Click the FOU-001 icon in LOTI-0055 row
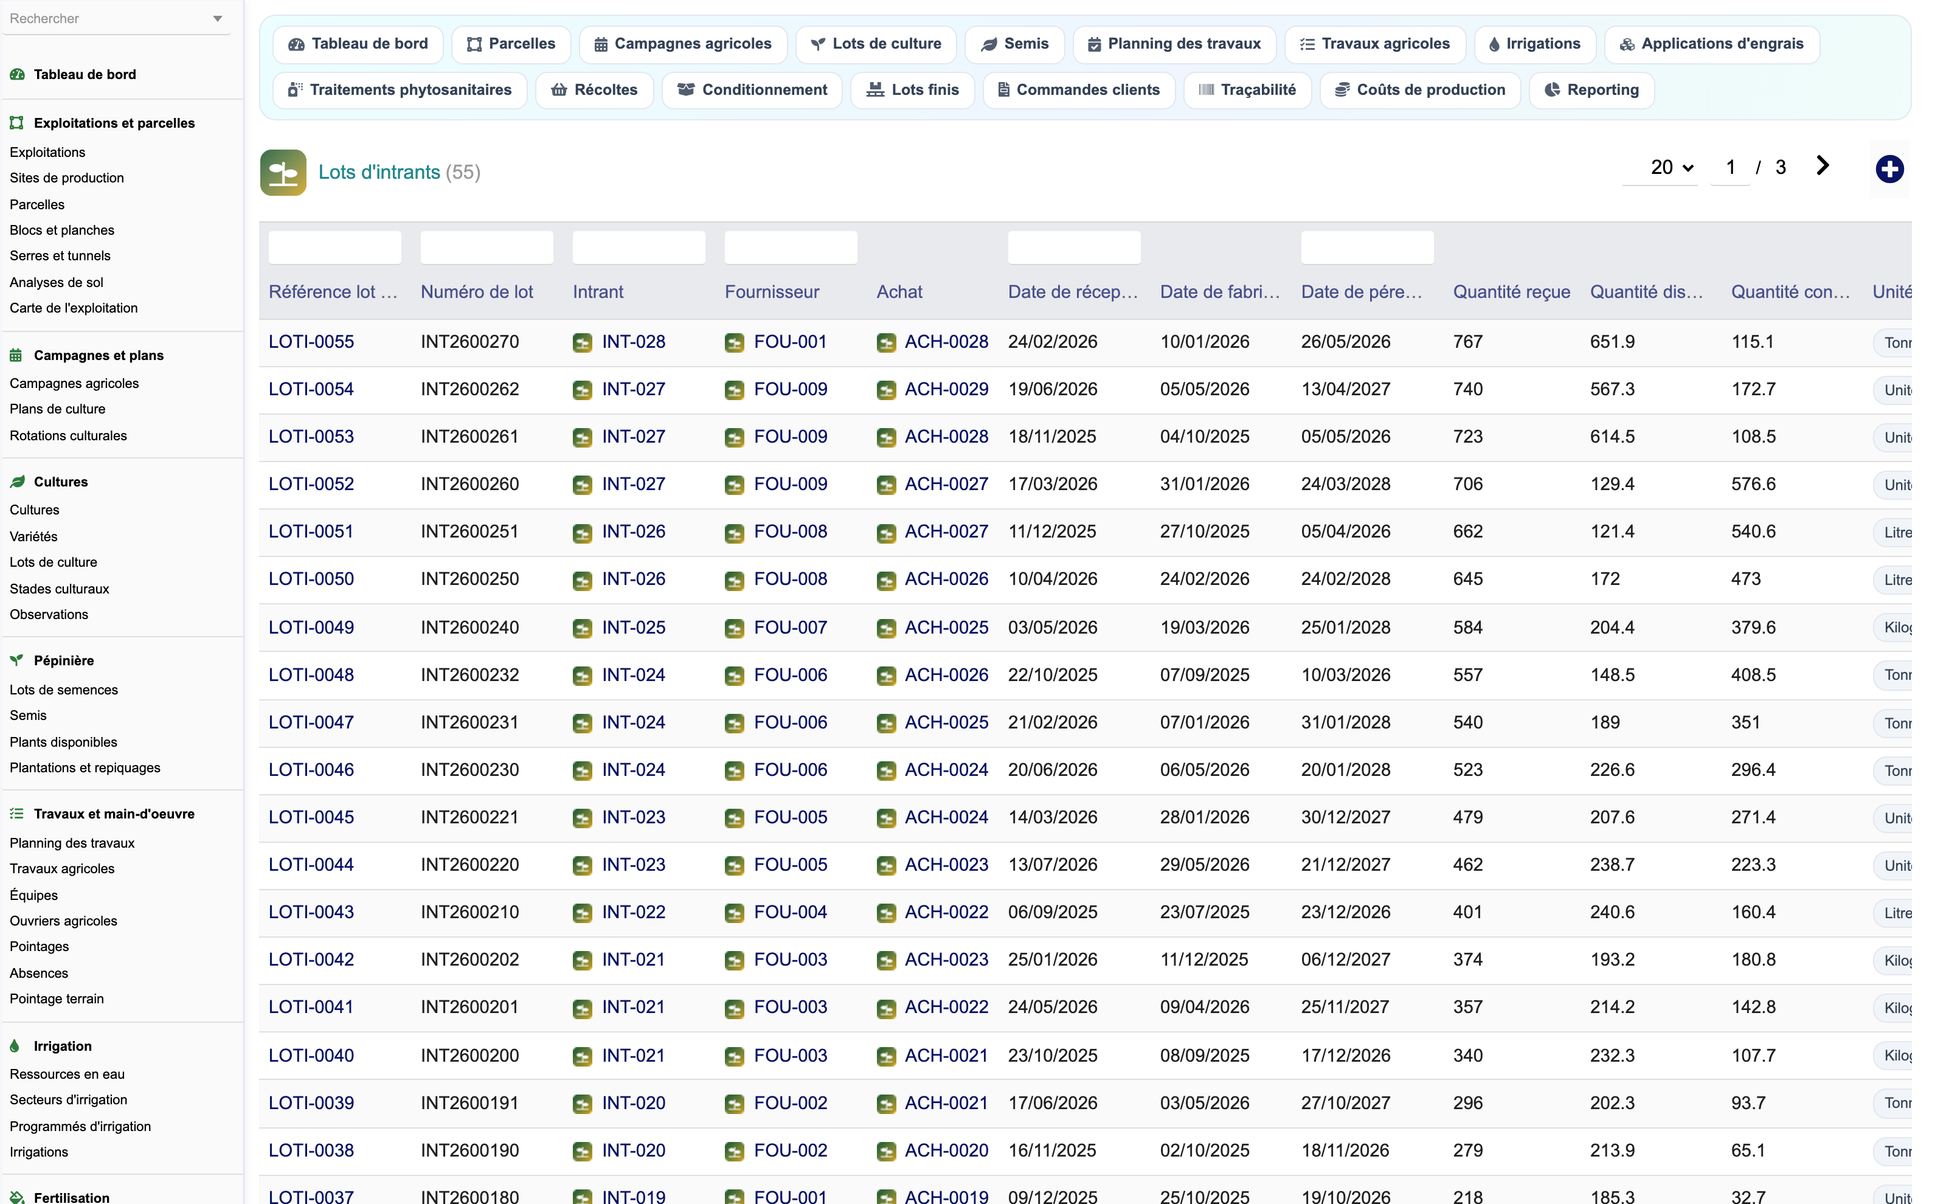Screen dimensions: 1946x1204 734,343
